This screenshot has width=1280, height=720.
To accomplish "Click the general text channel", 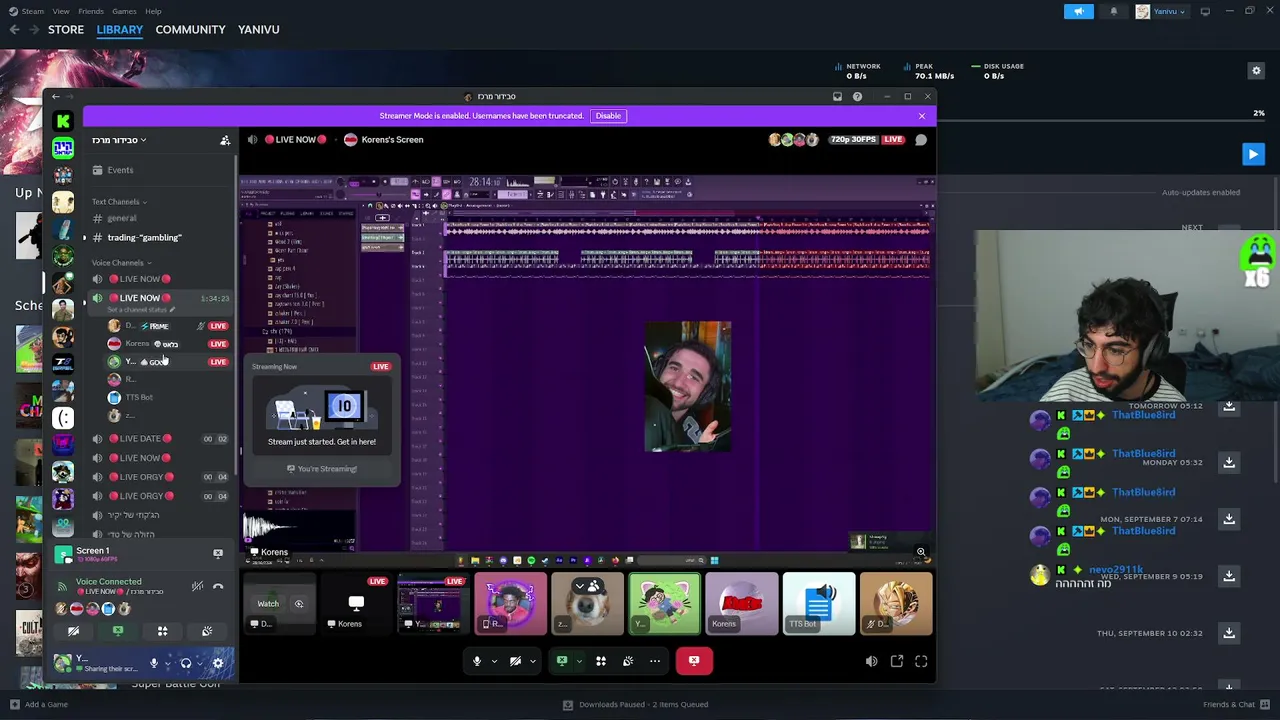I will [x=122, y=218].
